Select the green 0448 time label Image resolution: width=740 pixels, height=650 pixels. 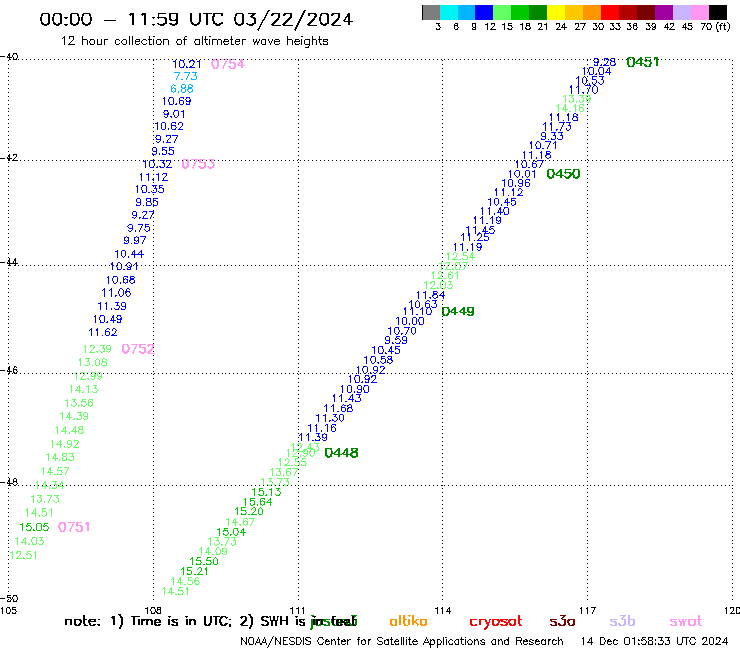tap(341, 453)
